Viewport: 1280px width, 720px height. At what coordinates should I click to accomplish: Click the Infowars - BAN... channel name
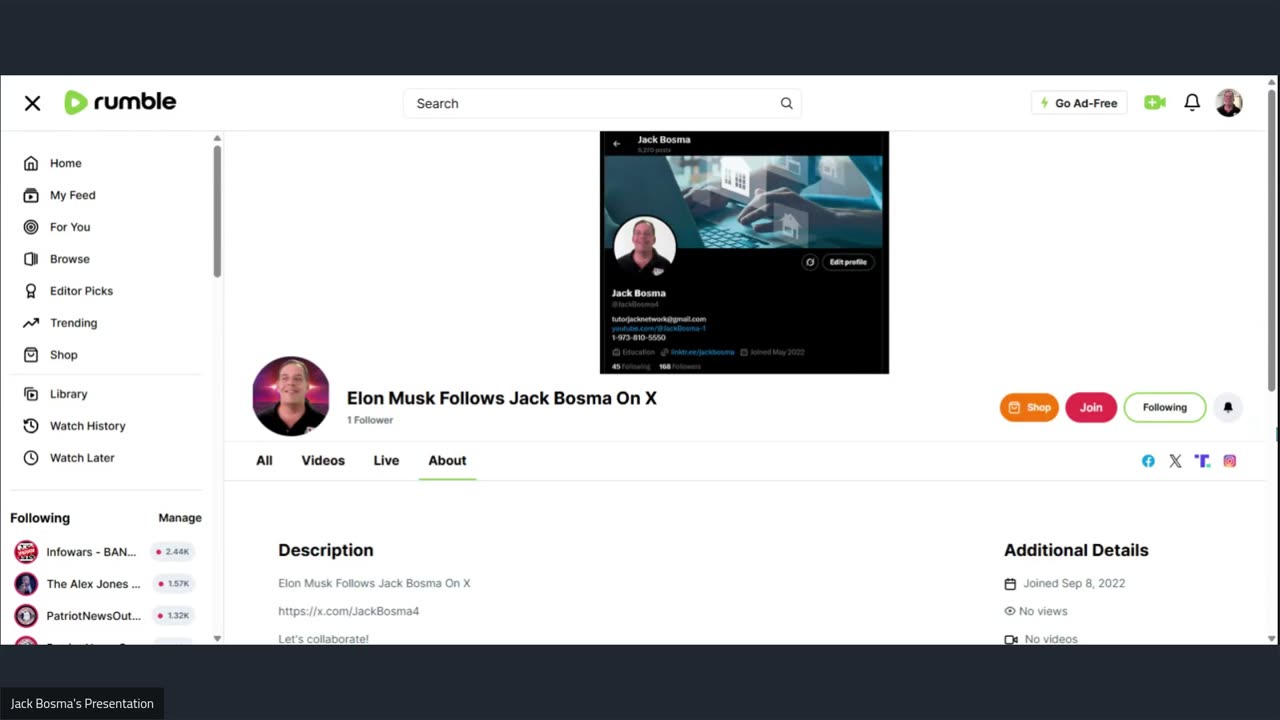[91, 552]
